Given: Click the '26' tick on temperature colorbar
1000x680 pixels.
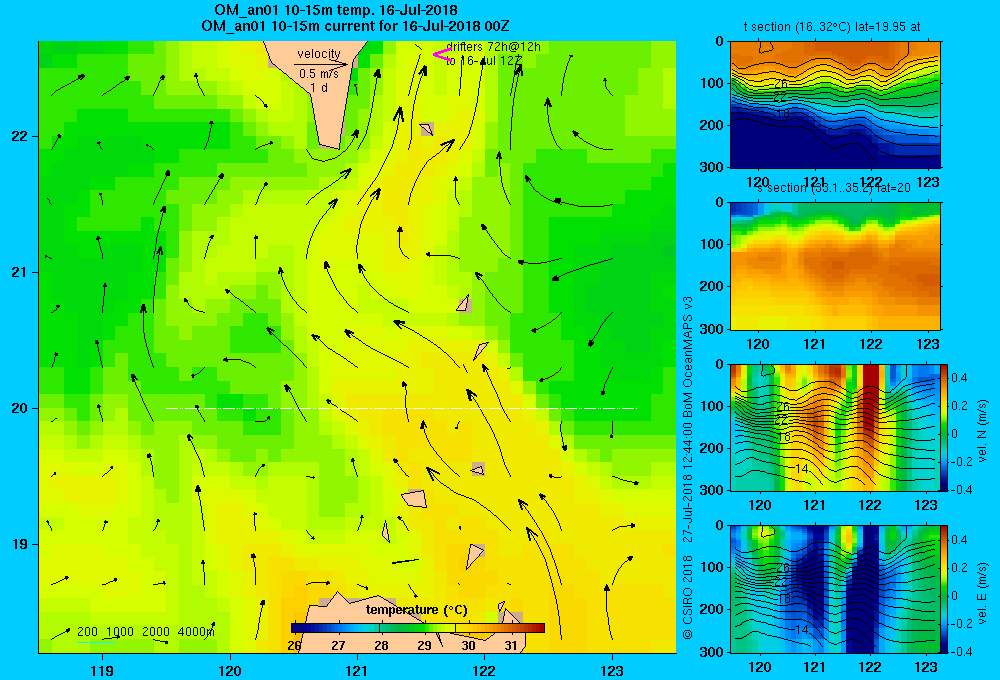Looking at the screenshot, I should (294, 646).
